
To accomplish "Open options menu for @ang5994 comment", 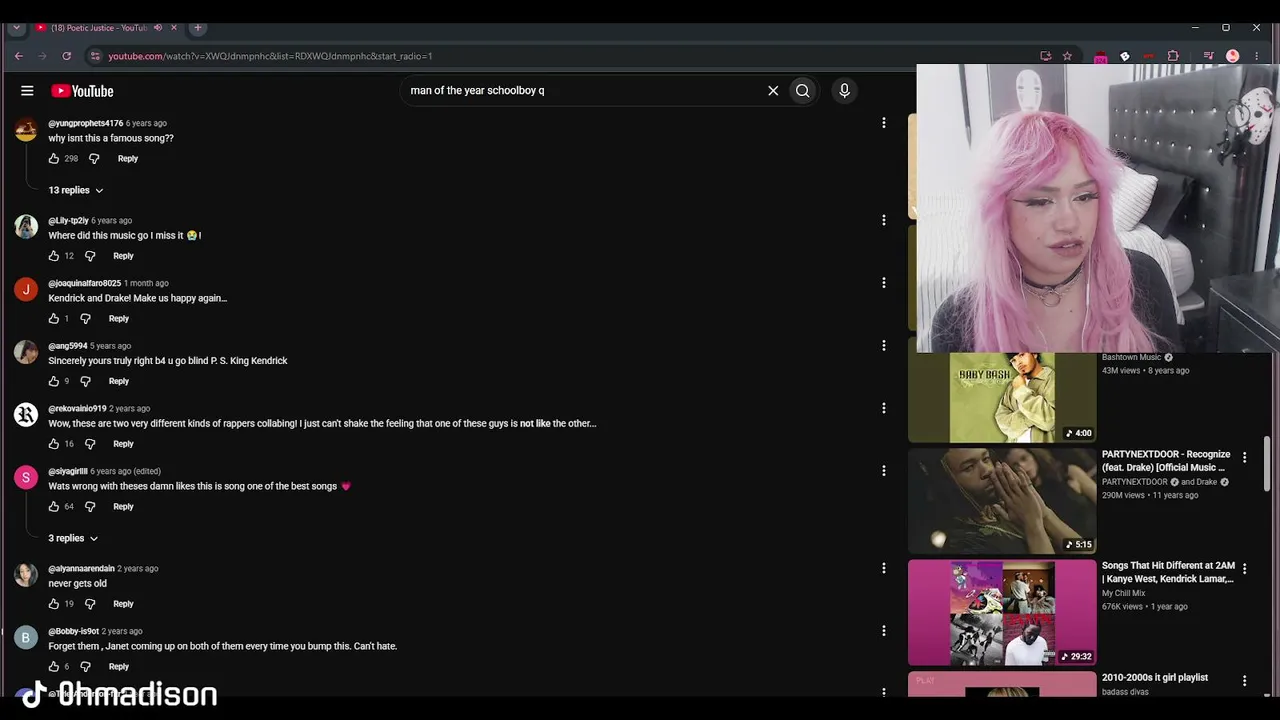I will click(883, 346).
